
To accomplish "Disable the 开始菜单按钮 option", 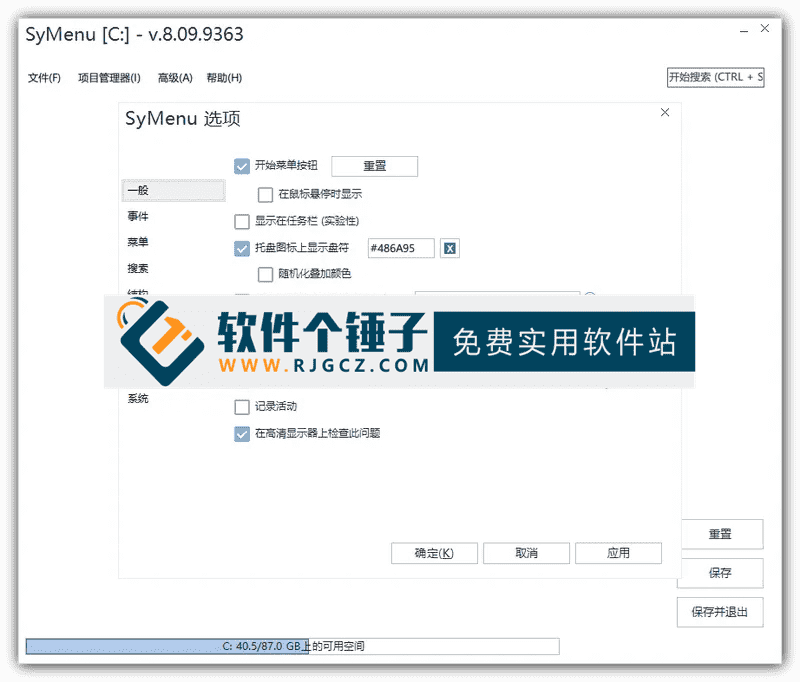I will [241, 166].
